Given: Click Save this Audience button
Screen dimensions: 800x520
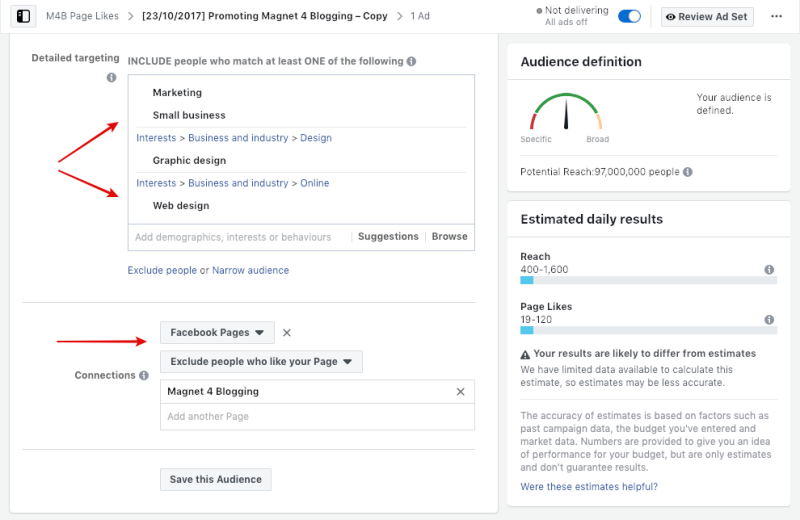Looking at the screenshot, I should [x=215, y=479].
